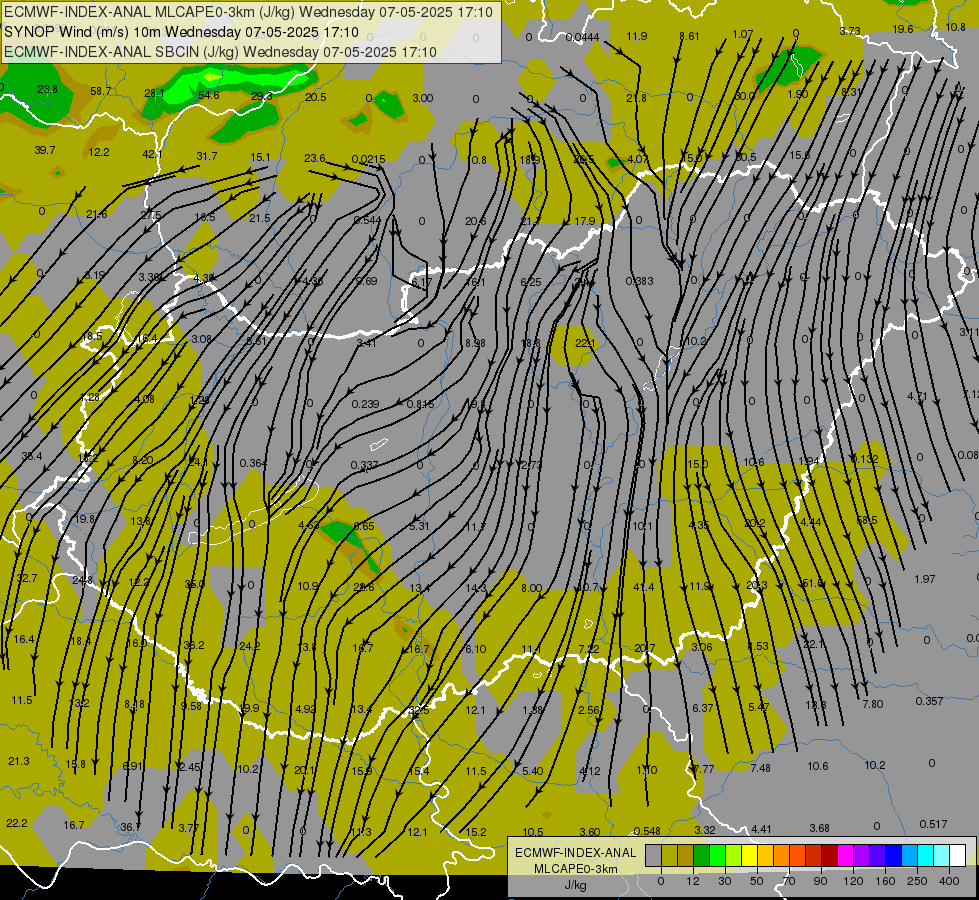Click the magenta swatch in the color legend
This screenshot has width=979, height=900.
(x=845, y=856)
